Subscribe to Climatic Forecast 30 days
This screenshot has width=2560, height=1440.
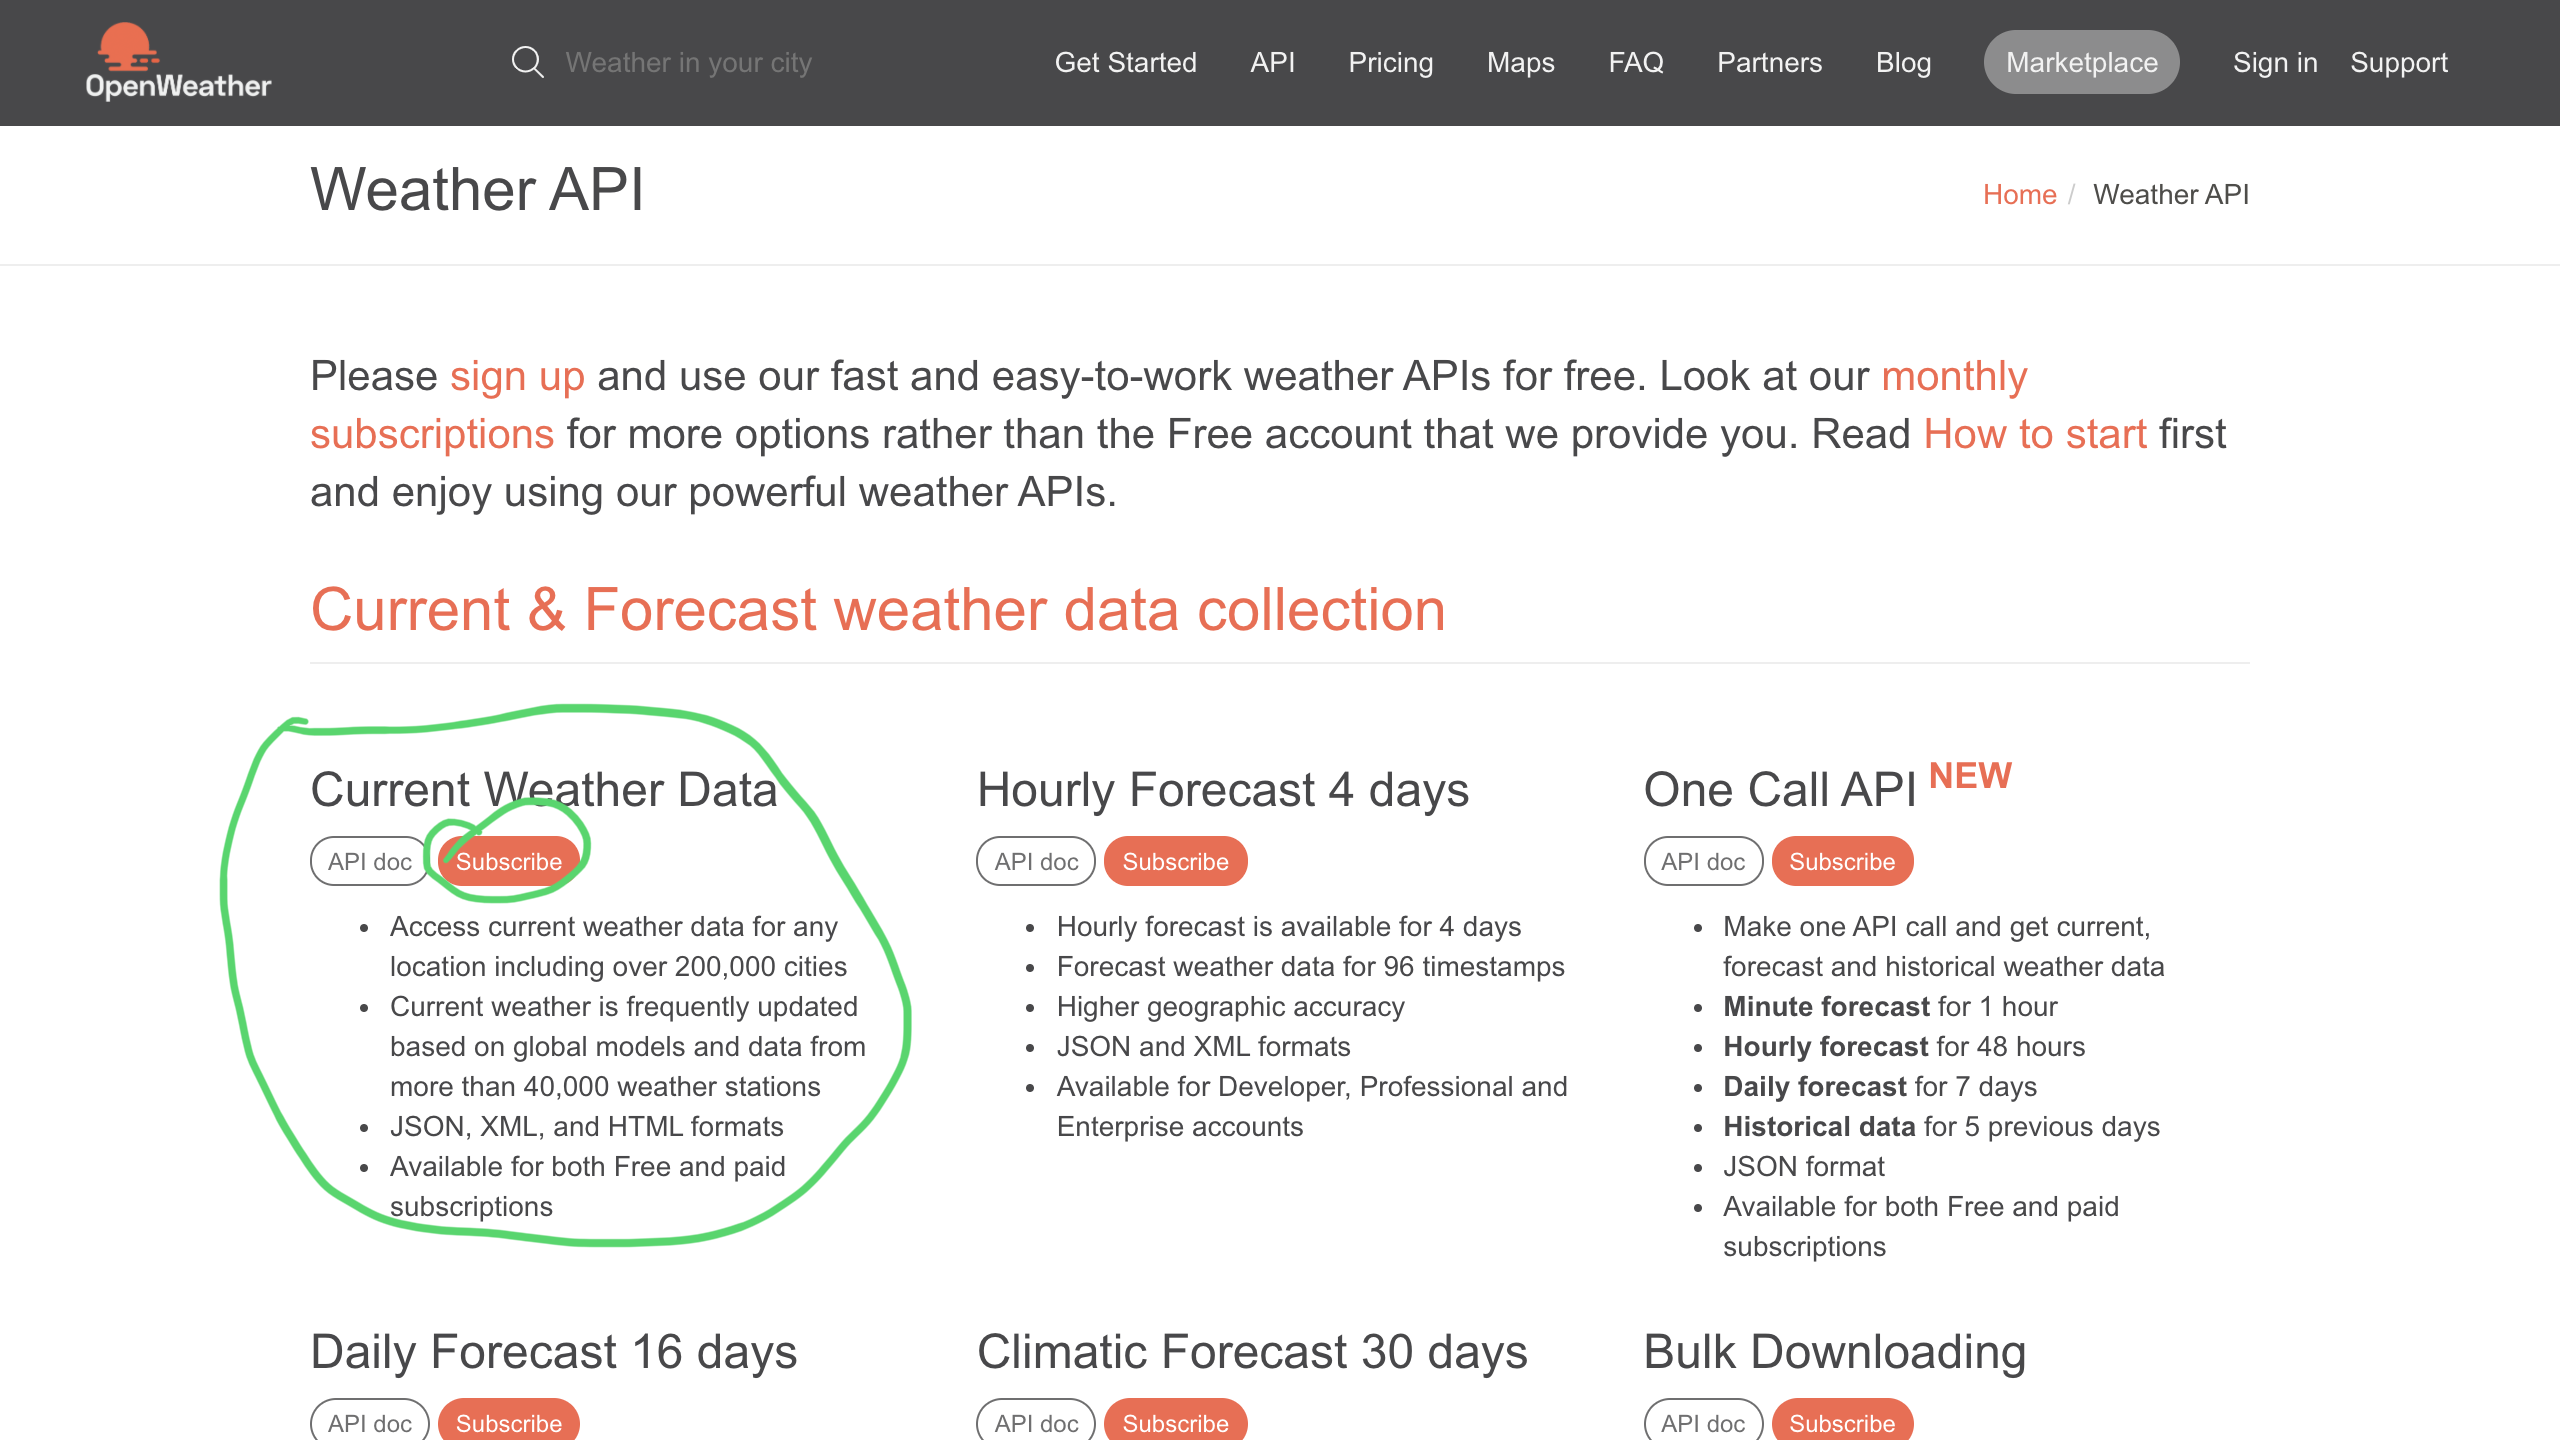click(x=1175, y=1421)
